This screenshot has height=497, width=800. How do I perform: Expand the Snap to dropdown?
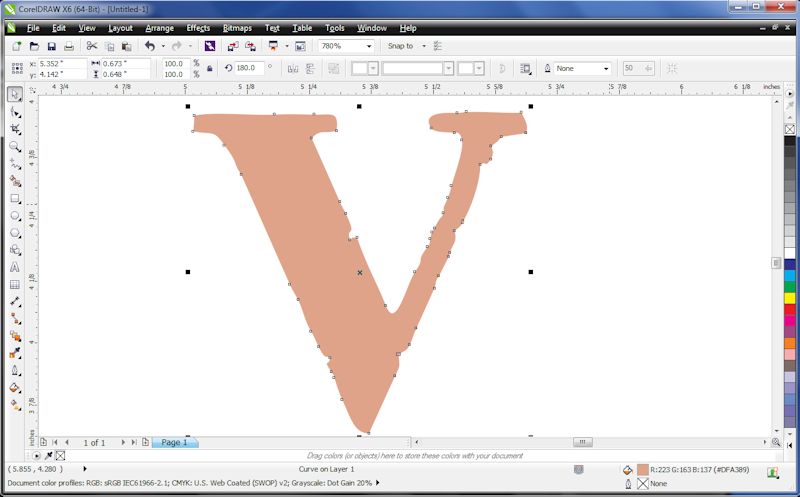(423, 46)
